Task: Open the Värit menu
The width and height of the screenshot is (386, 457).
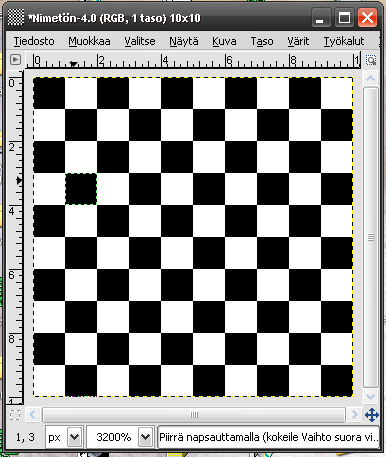Action: point(298,41)
